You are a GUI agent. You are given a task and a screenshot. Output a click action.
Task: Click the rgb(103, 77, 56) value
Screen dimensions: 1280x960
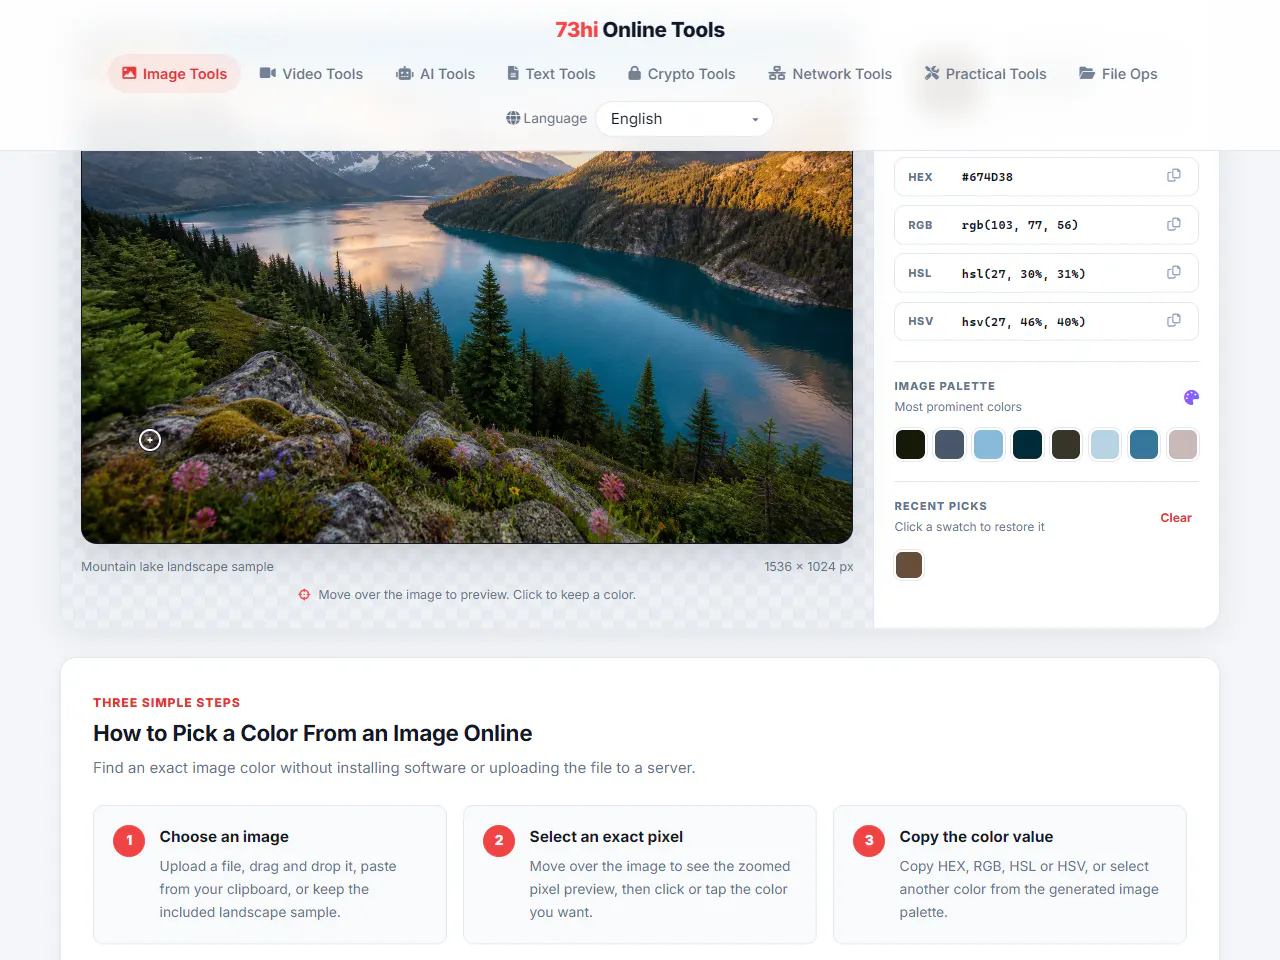pyautogui.click(x=1020, y=225)
